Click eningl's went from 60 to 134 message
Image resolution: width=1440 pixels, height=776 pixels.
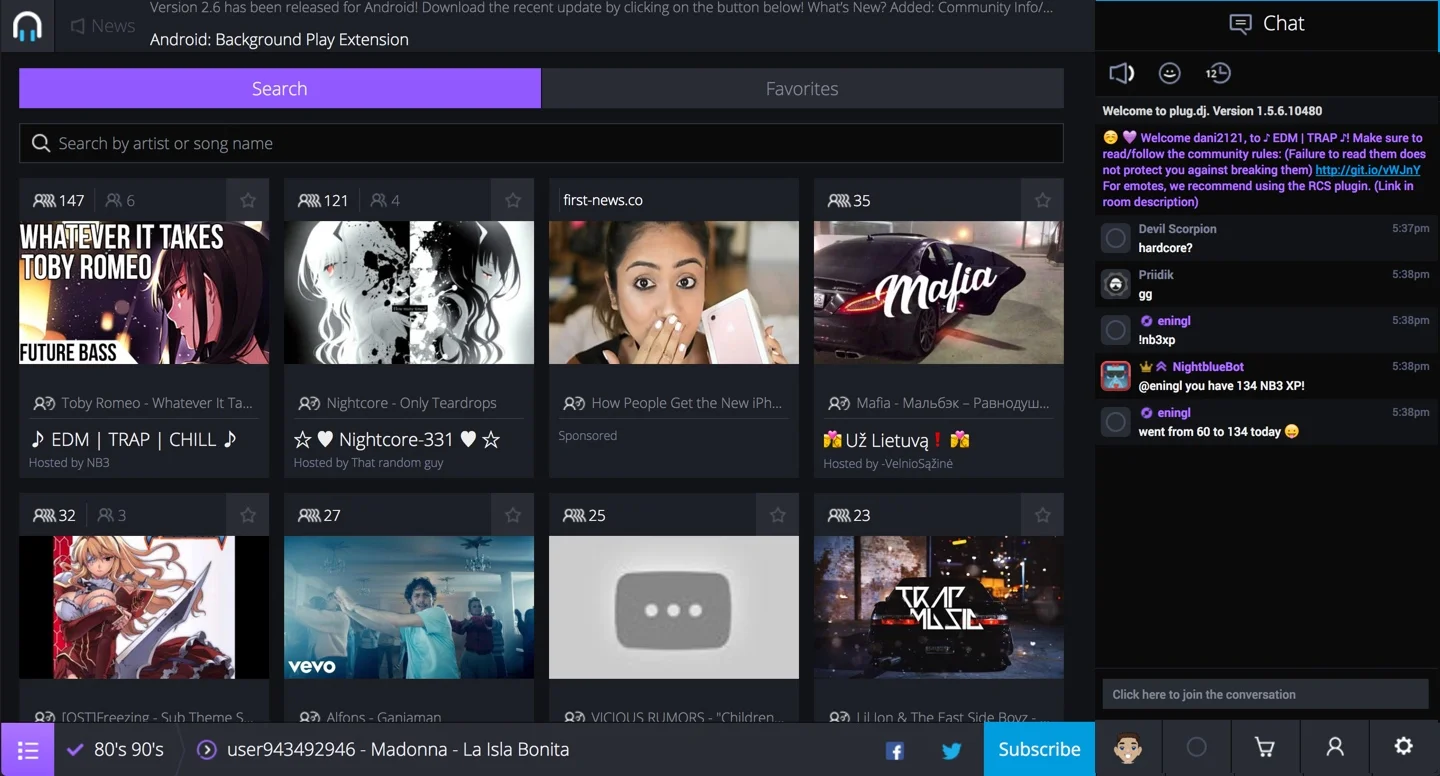1219,431
